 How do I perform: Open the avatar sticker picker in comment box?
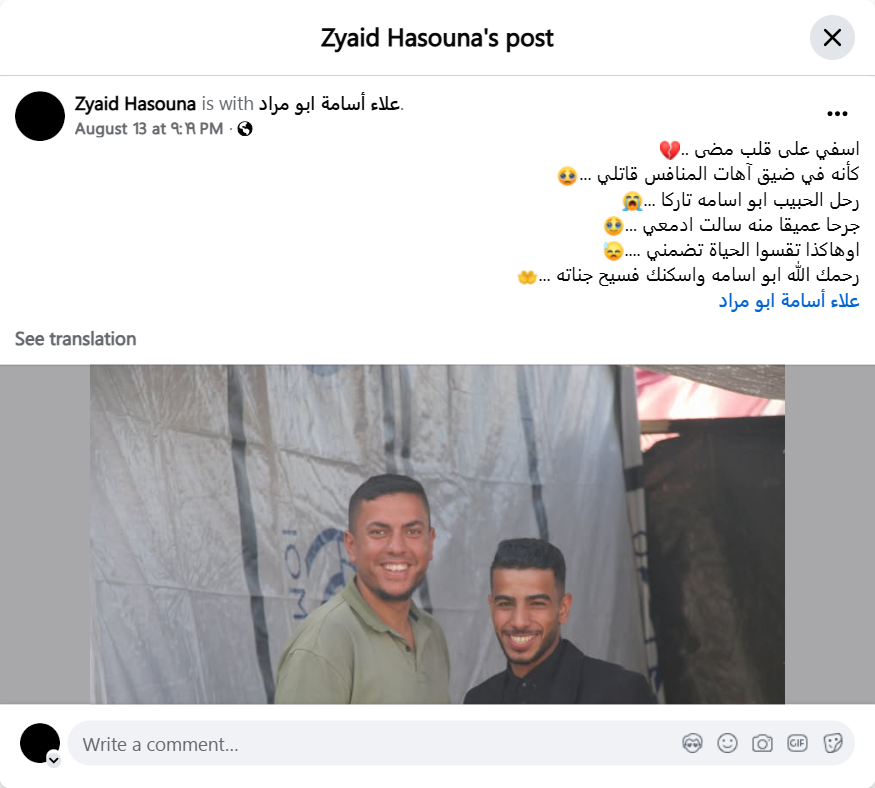pos(692,743)
